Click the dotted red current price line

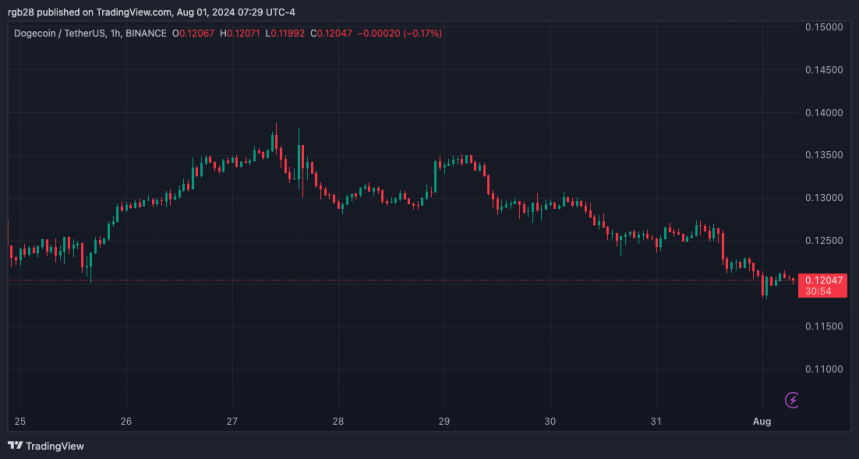[400, 280]
